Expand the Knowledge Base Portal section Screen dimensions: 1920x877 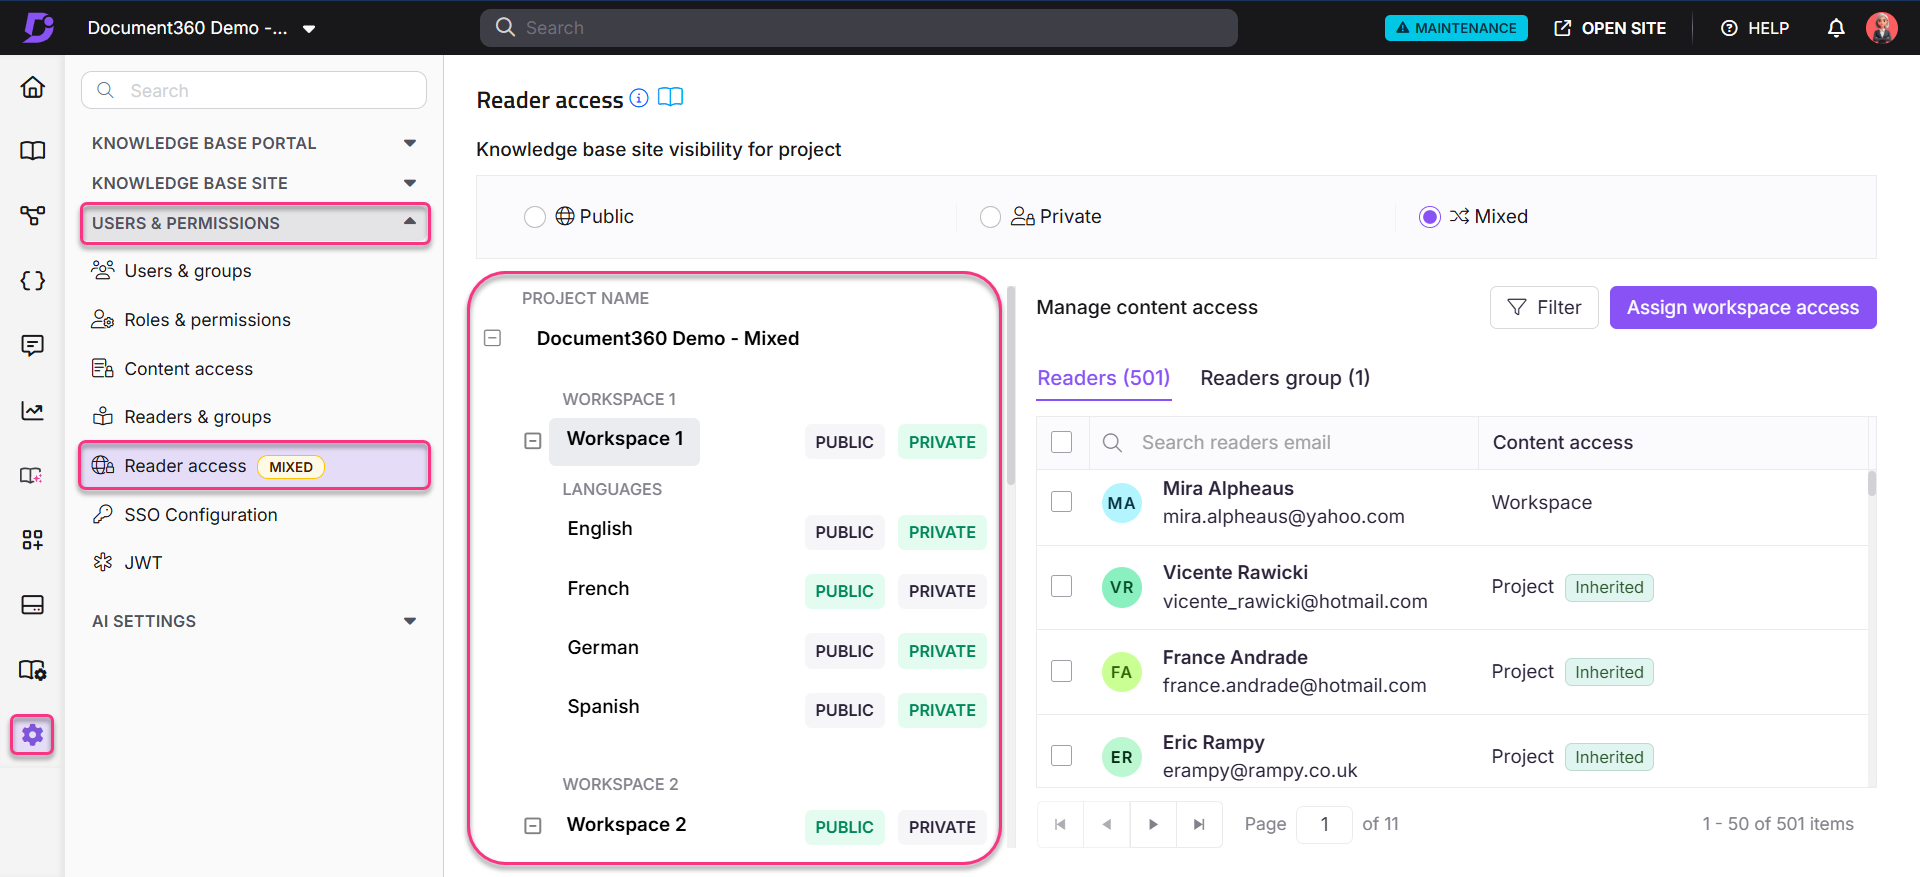[254, 143]
